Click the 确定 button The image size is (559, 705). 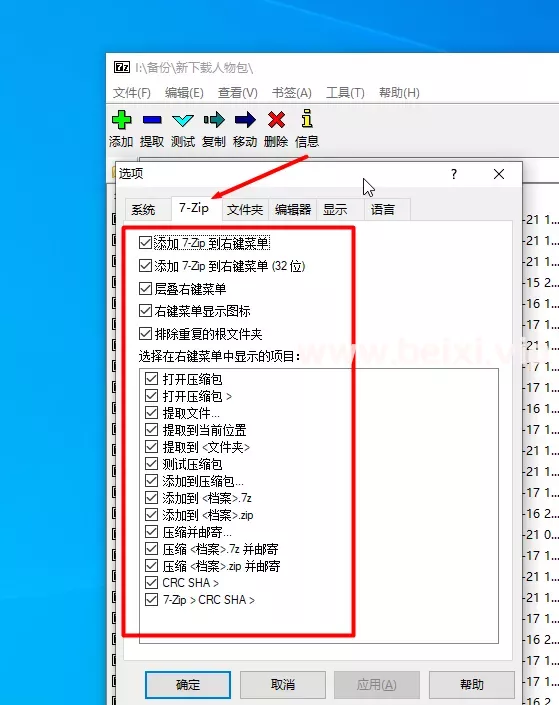tap(188, 685)
